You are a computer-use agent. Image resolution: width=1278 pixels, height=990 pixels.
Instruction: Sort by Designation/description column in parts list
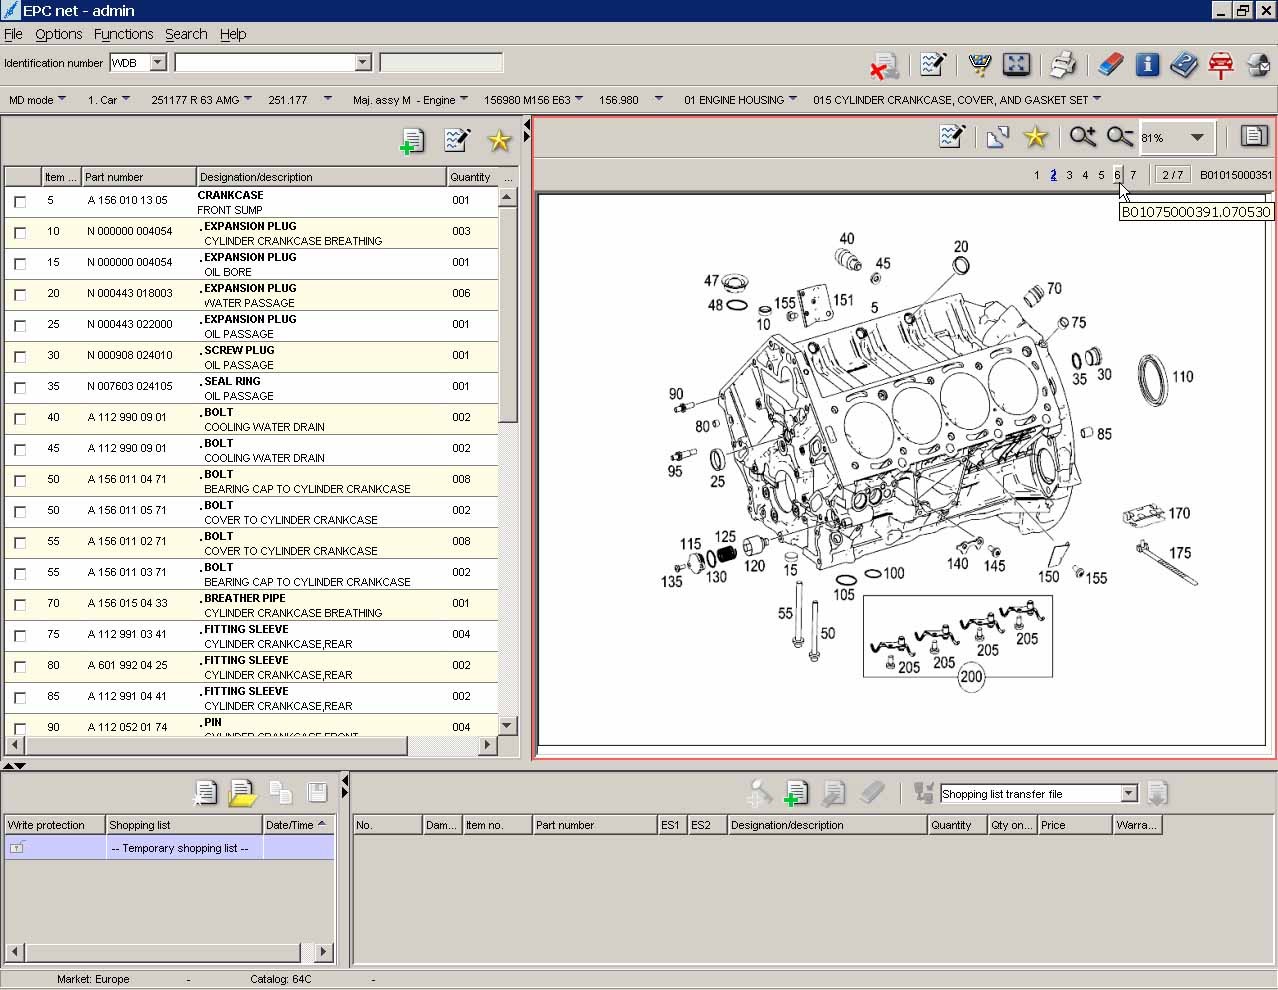click(x=321, y=177)
